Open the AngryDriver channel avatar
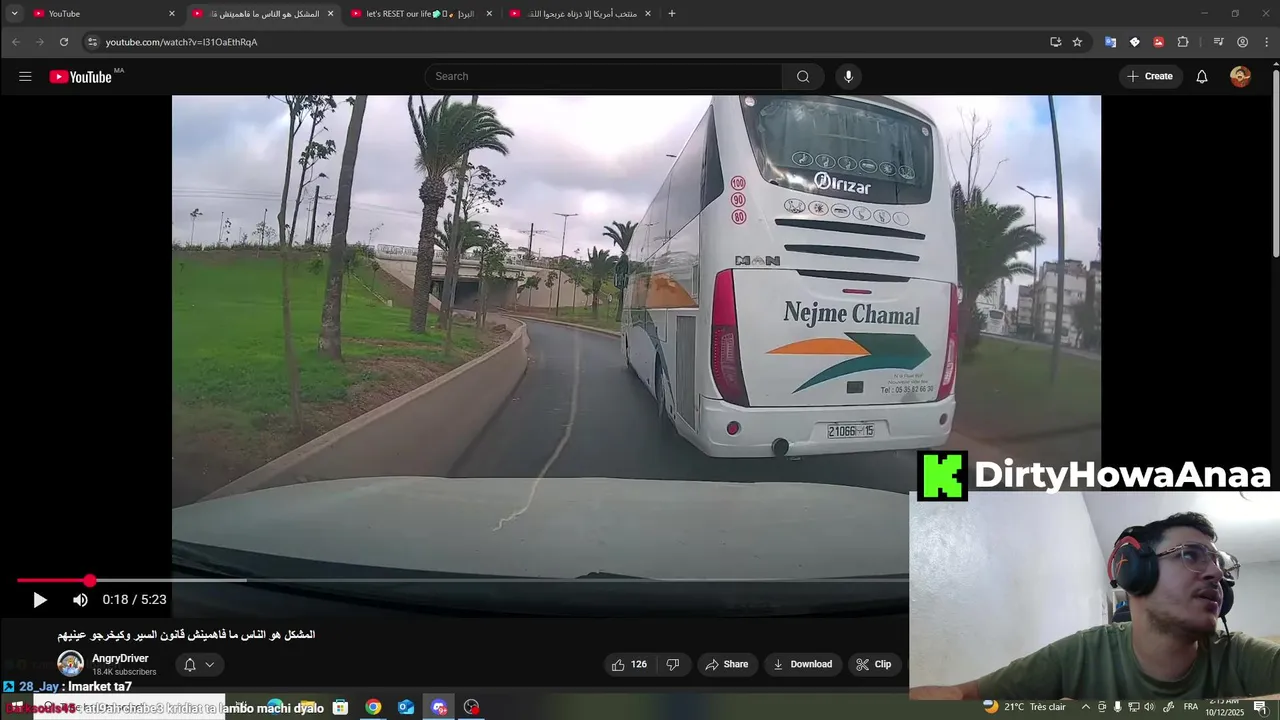The image size is (1280, 720). [x=70, y=663]
